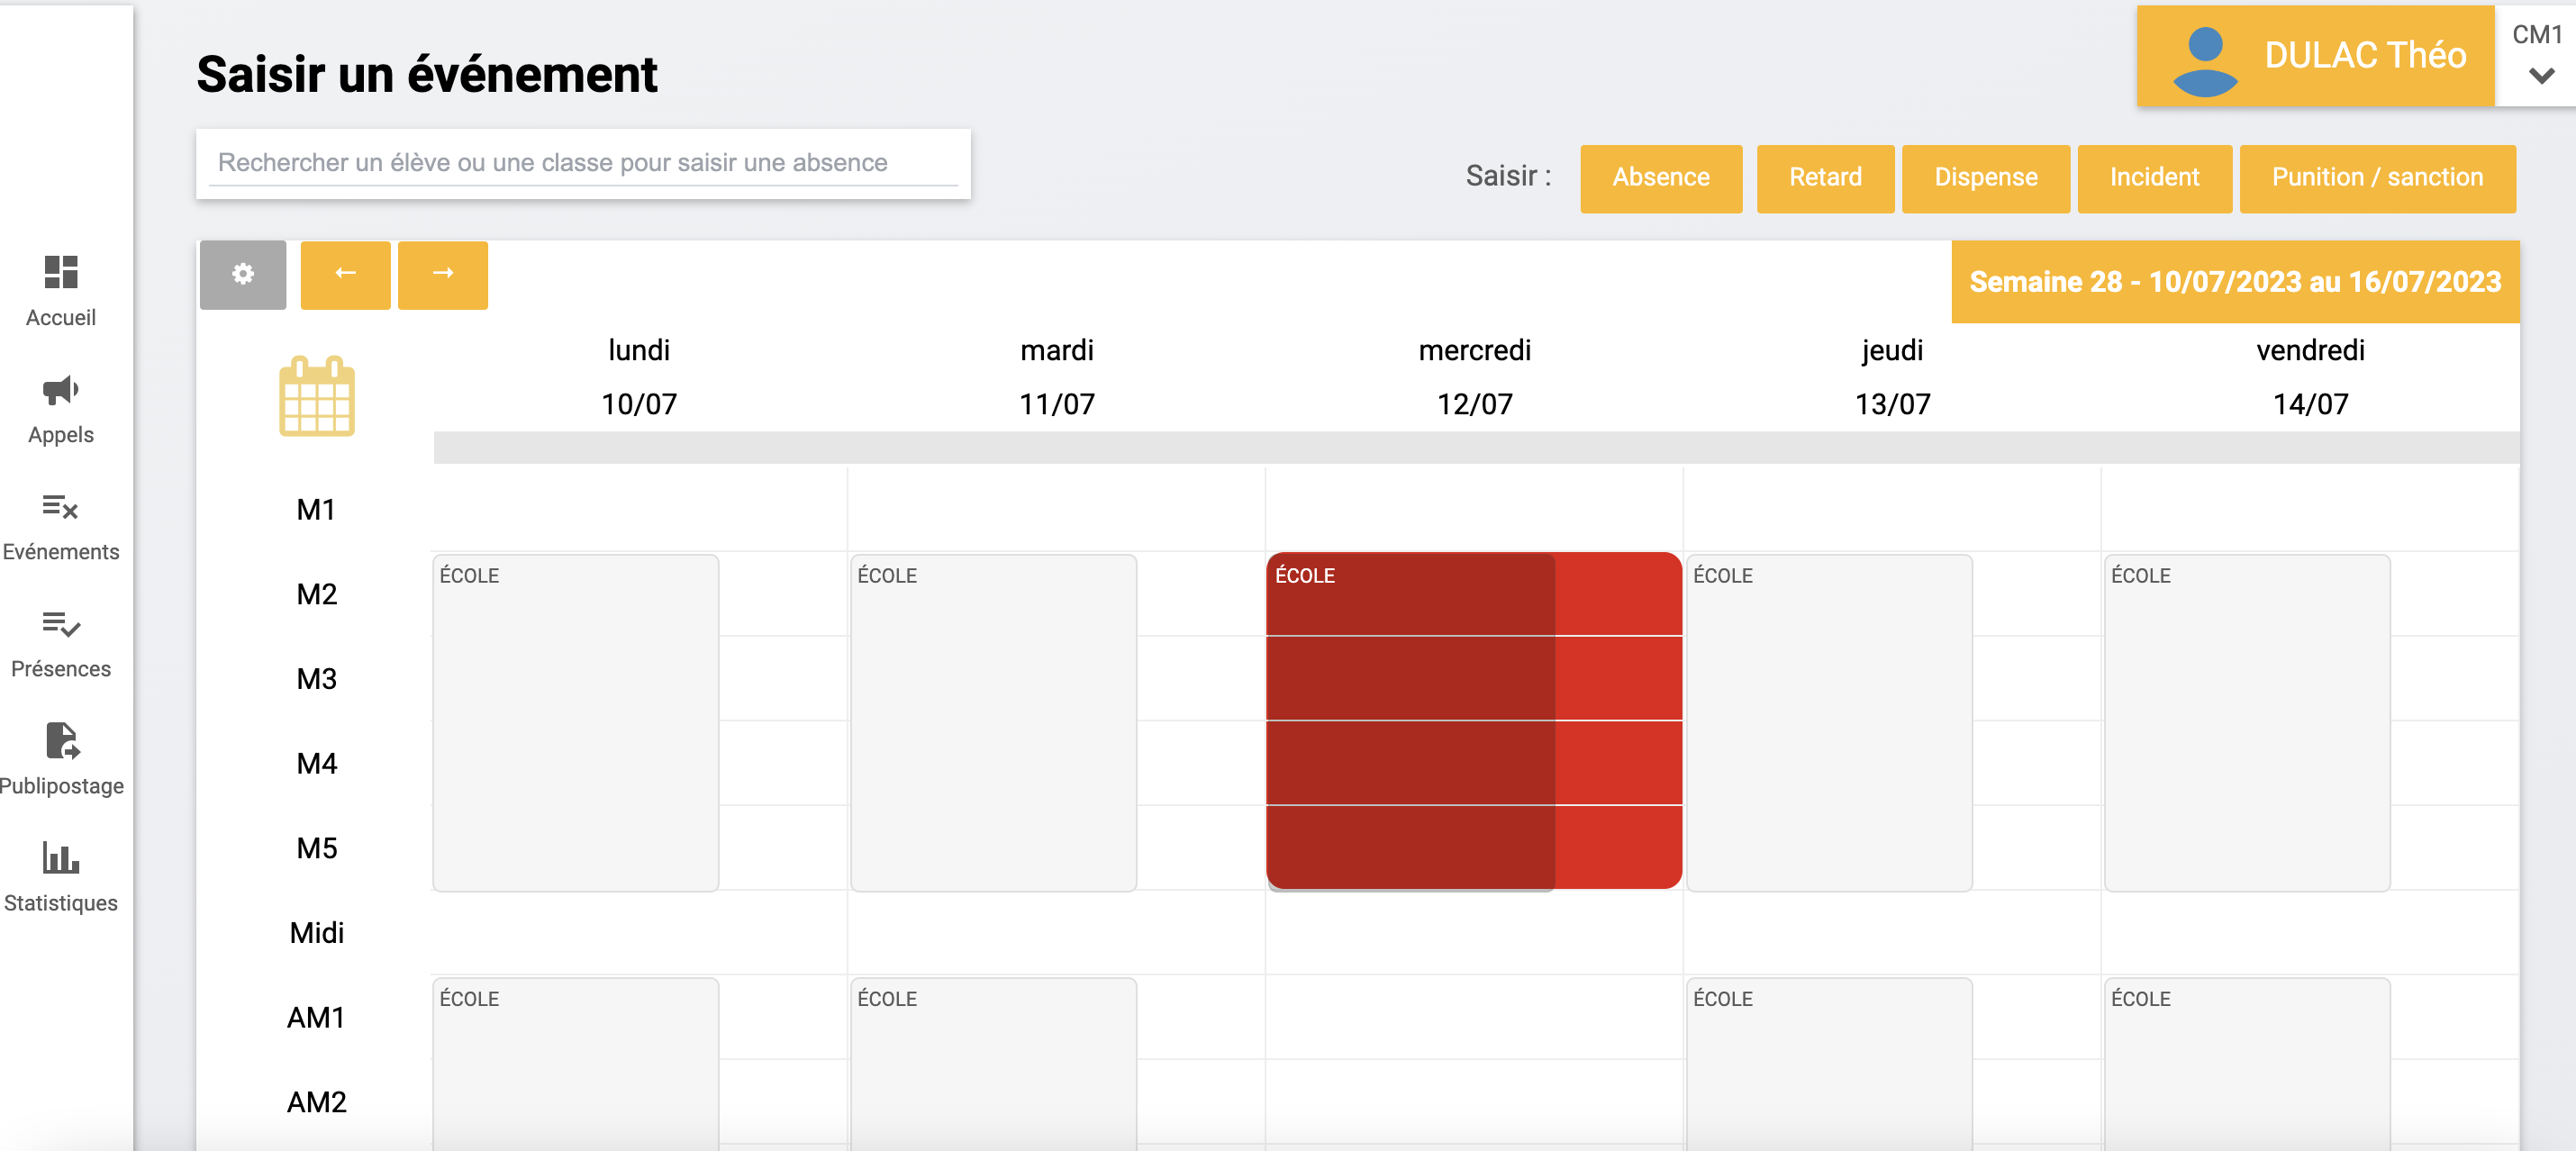Select vendredi 14/07 morning ÉCOLE block

[x=2247, y=722]
